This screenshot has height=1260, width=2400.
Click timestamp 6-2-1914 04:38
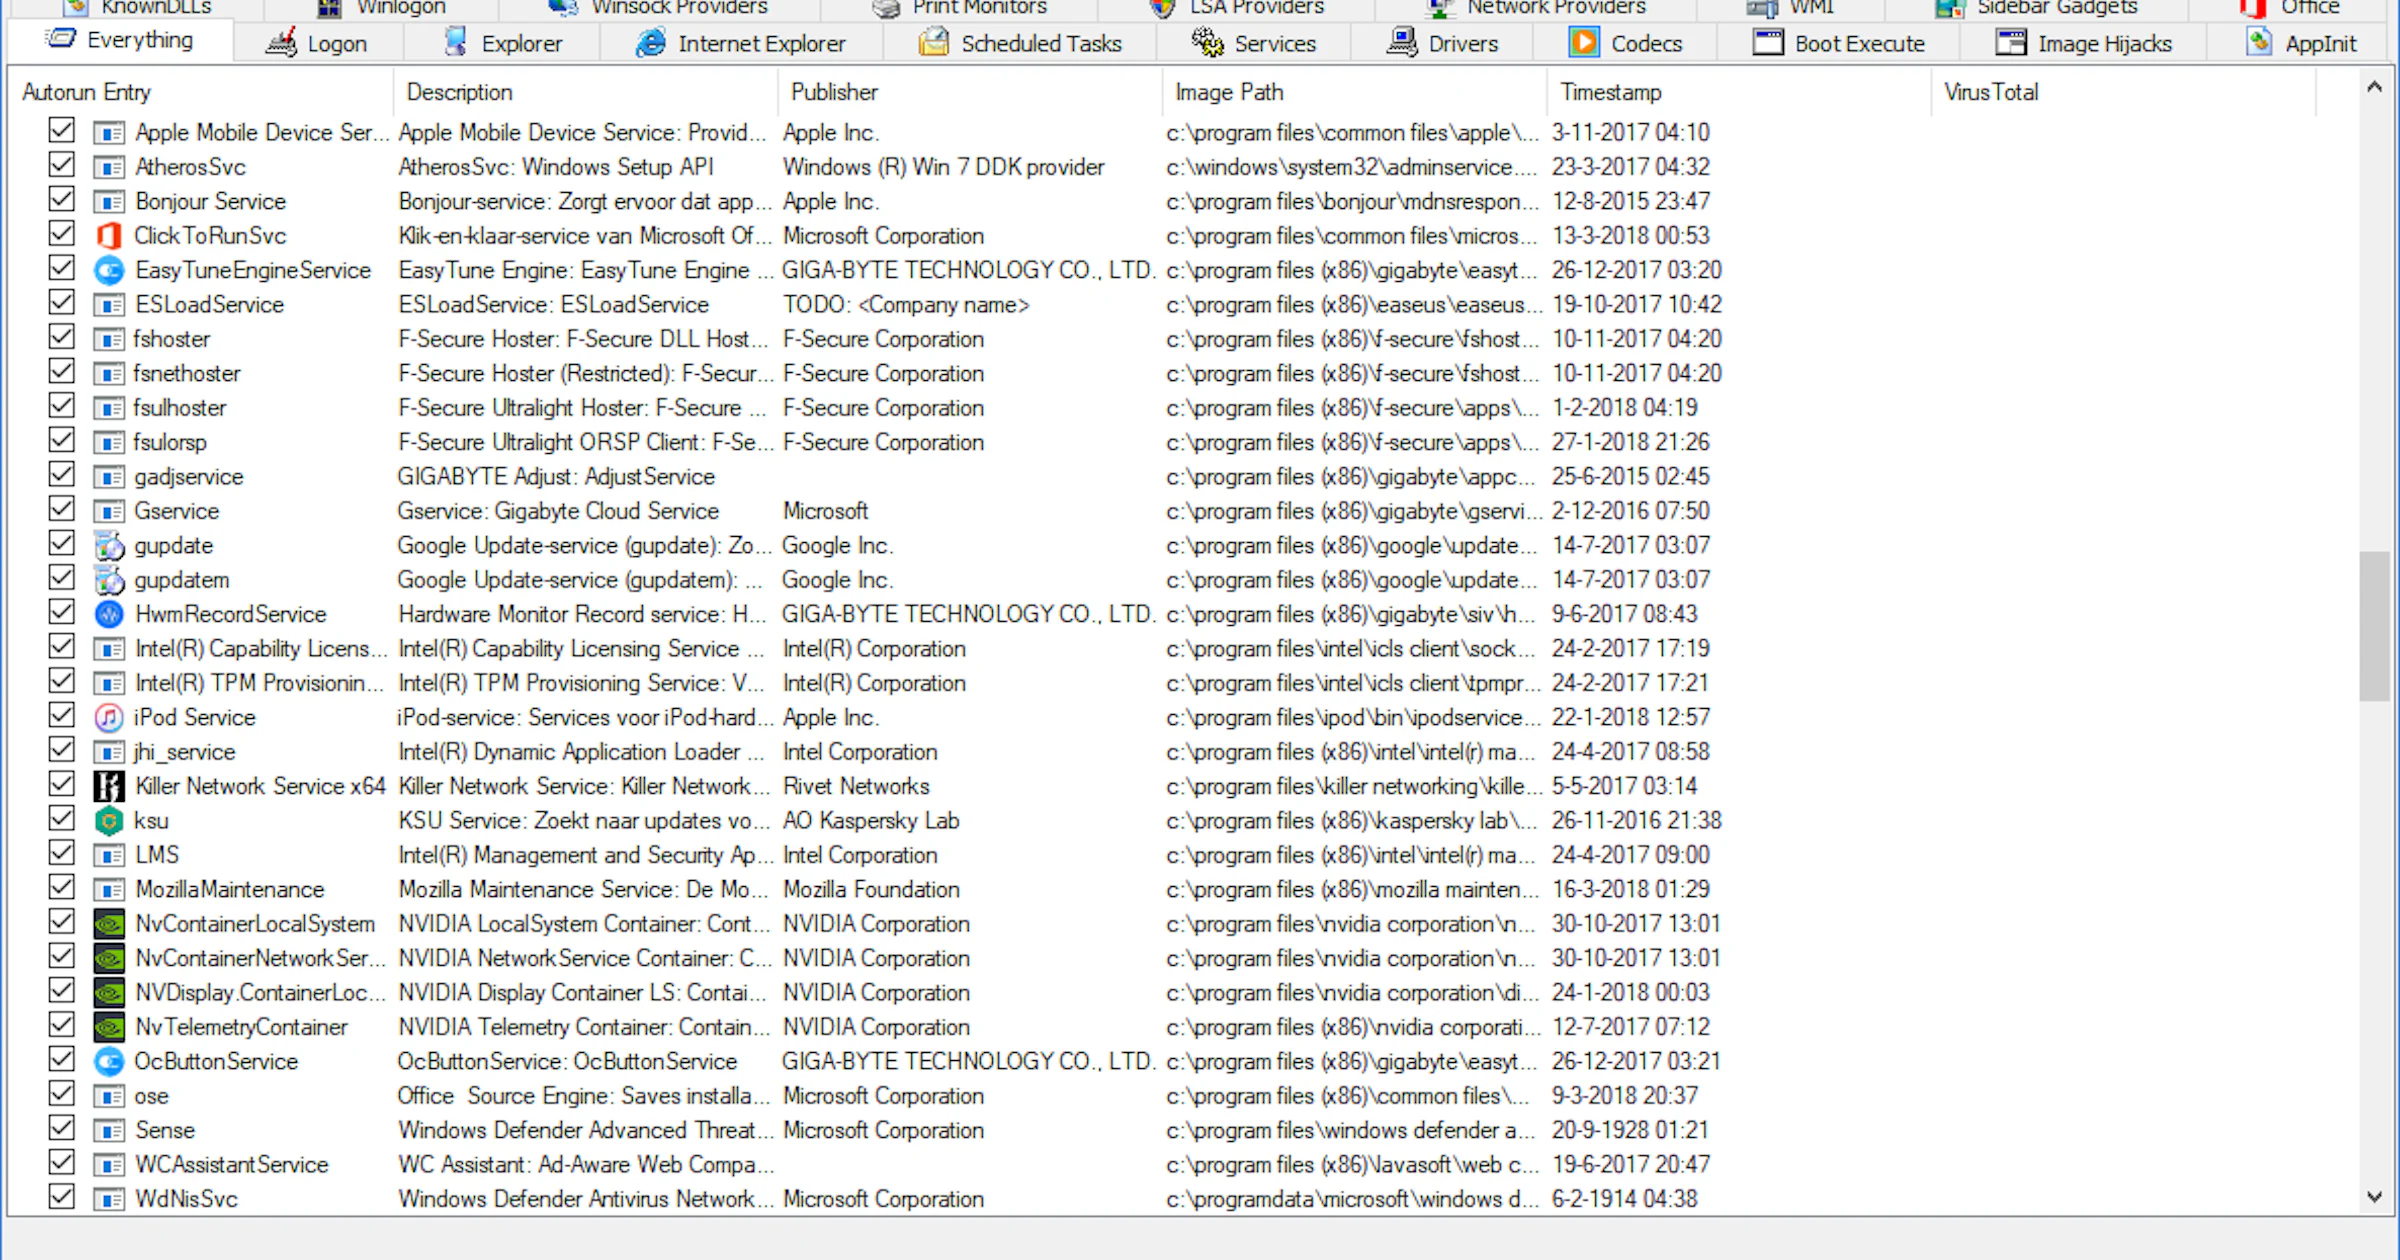(1624, 1199)
